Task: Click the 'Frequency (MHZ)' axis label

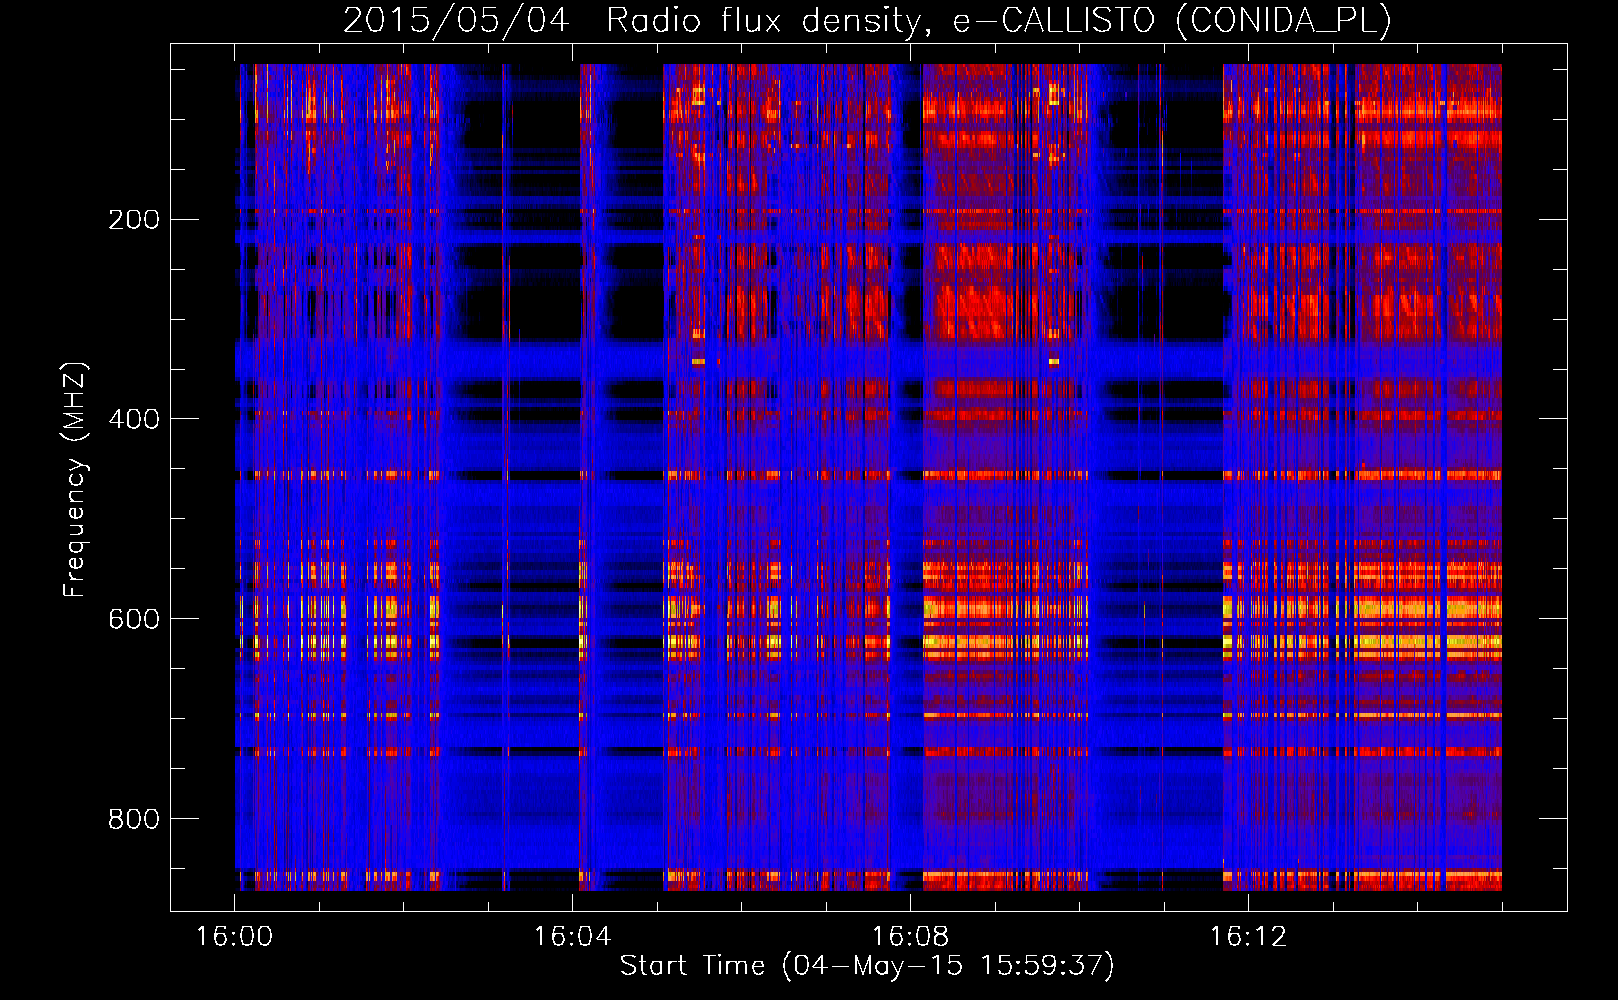Action: point(74,480)
